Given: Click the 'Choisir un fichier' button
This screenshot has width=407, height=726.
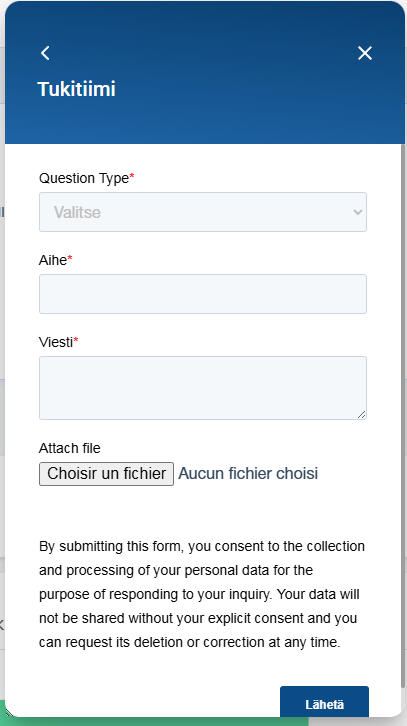Looking at the screenshot, I should point(106,474).
